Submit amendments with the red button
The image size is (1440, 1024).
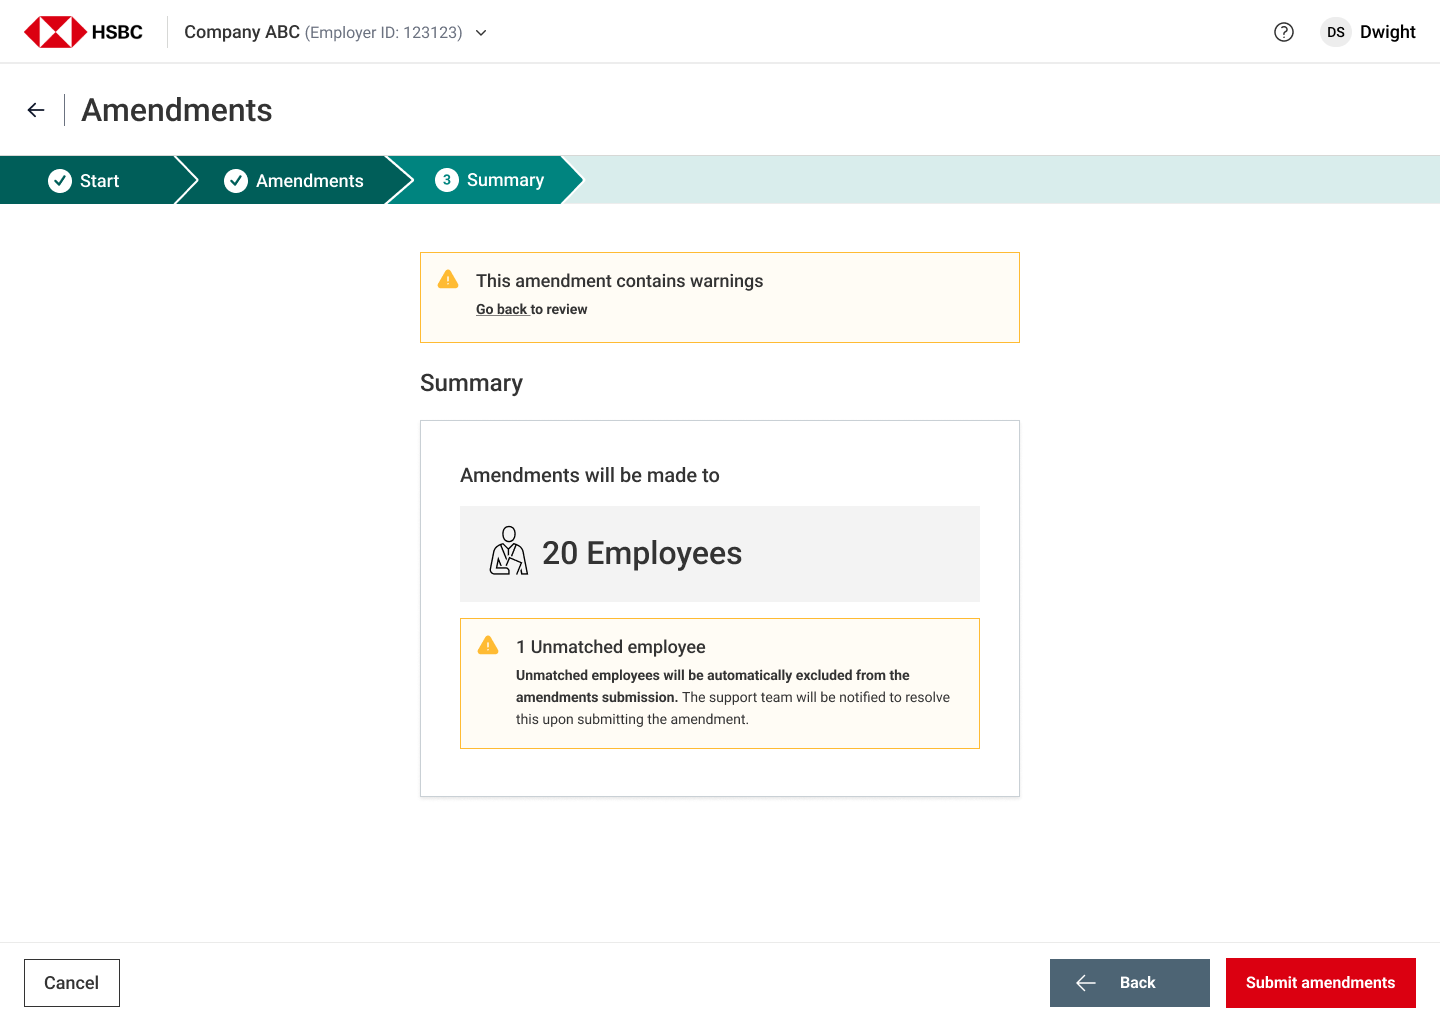[x=1321, y=983]
